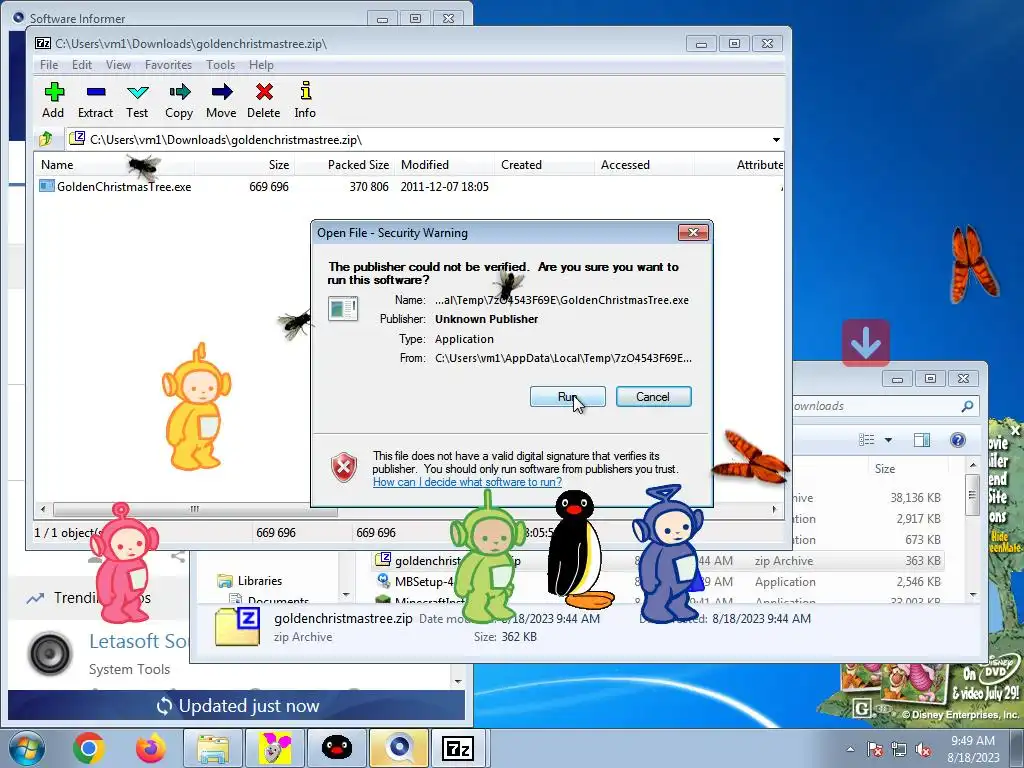Click the Delete toolbar icon
Image resolution: width=1024 pixels, height=768 pixels.
point(264,100)
